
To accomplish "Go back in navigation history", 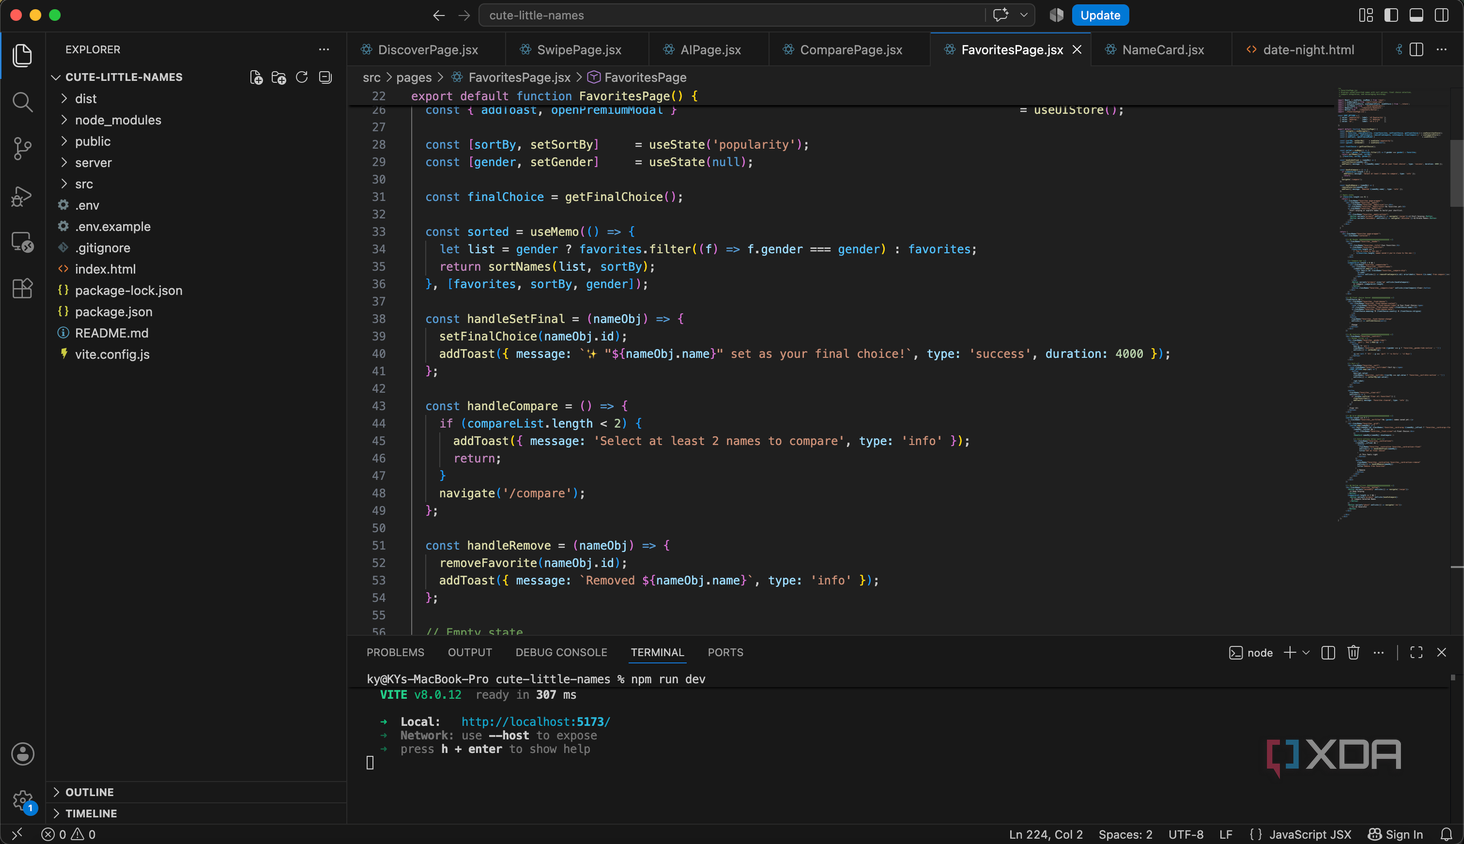I will pyautogui.click(x=438, y=15).
